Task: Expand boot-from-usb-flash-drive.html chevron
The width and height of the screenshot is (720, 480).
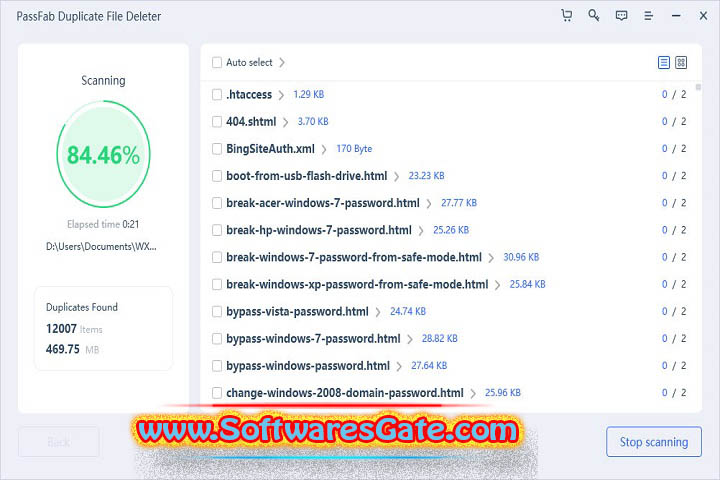Action: pyautogui.click(x=396, y=176)
